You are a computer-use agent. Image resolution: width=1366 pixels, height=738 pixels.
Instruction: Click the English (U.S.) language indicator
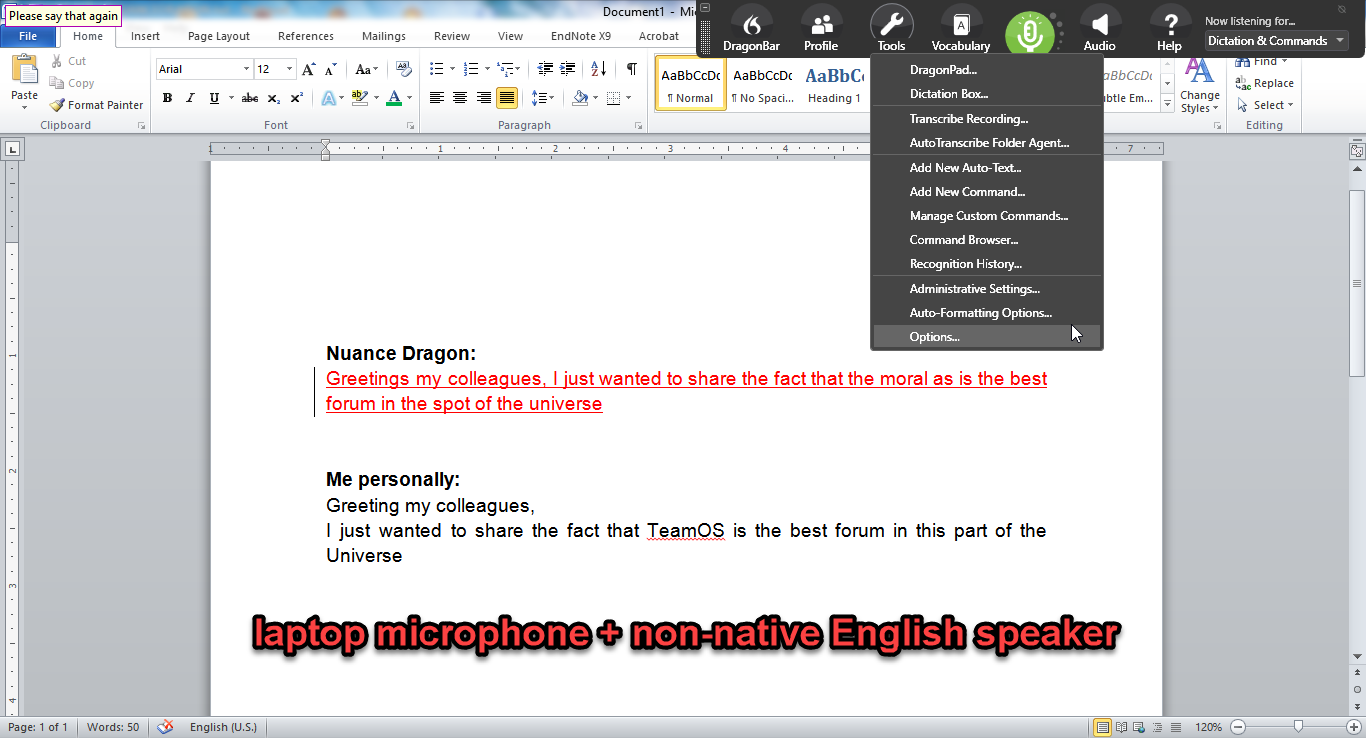[222, 727]
